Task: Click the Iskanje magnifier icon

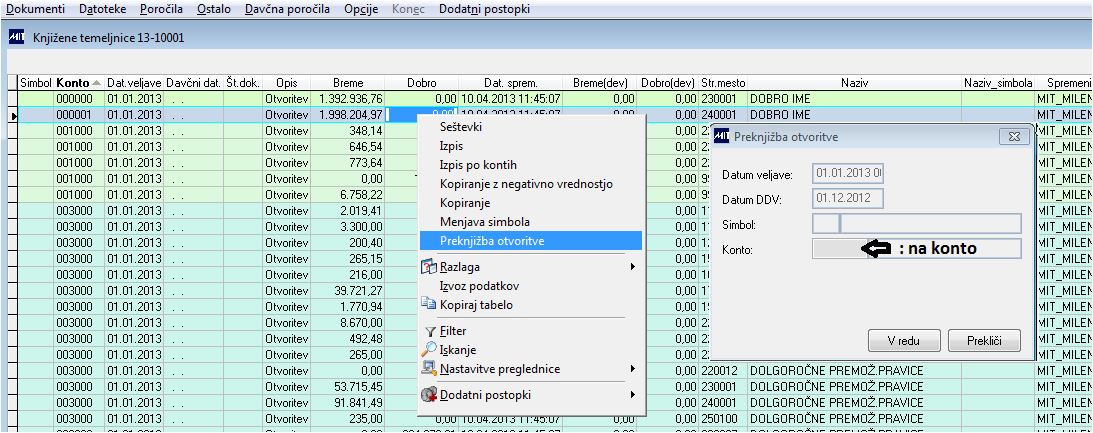Action: click(x=429, y=350)
